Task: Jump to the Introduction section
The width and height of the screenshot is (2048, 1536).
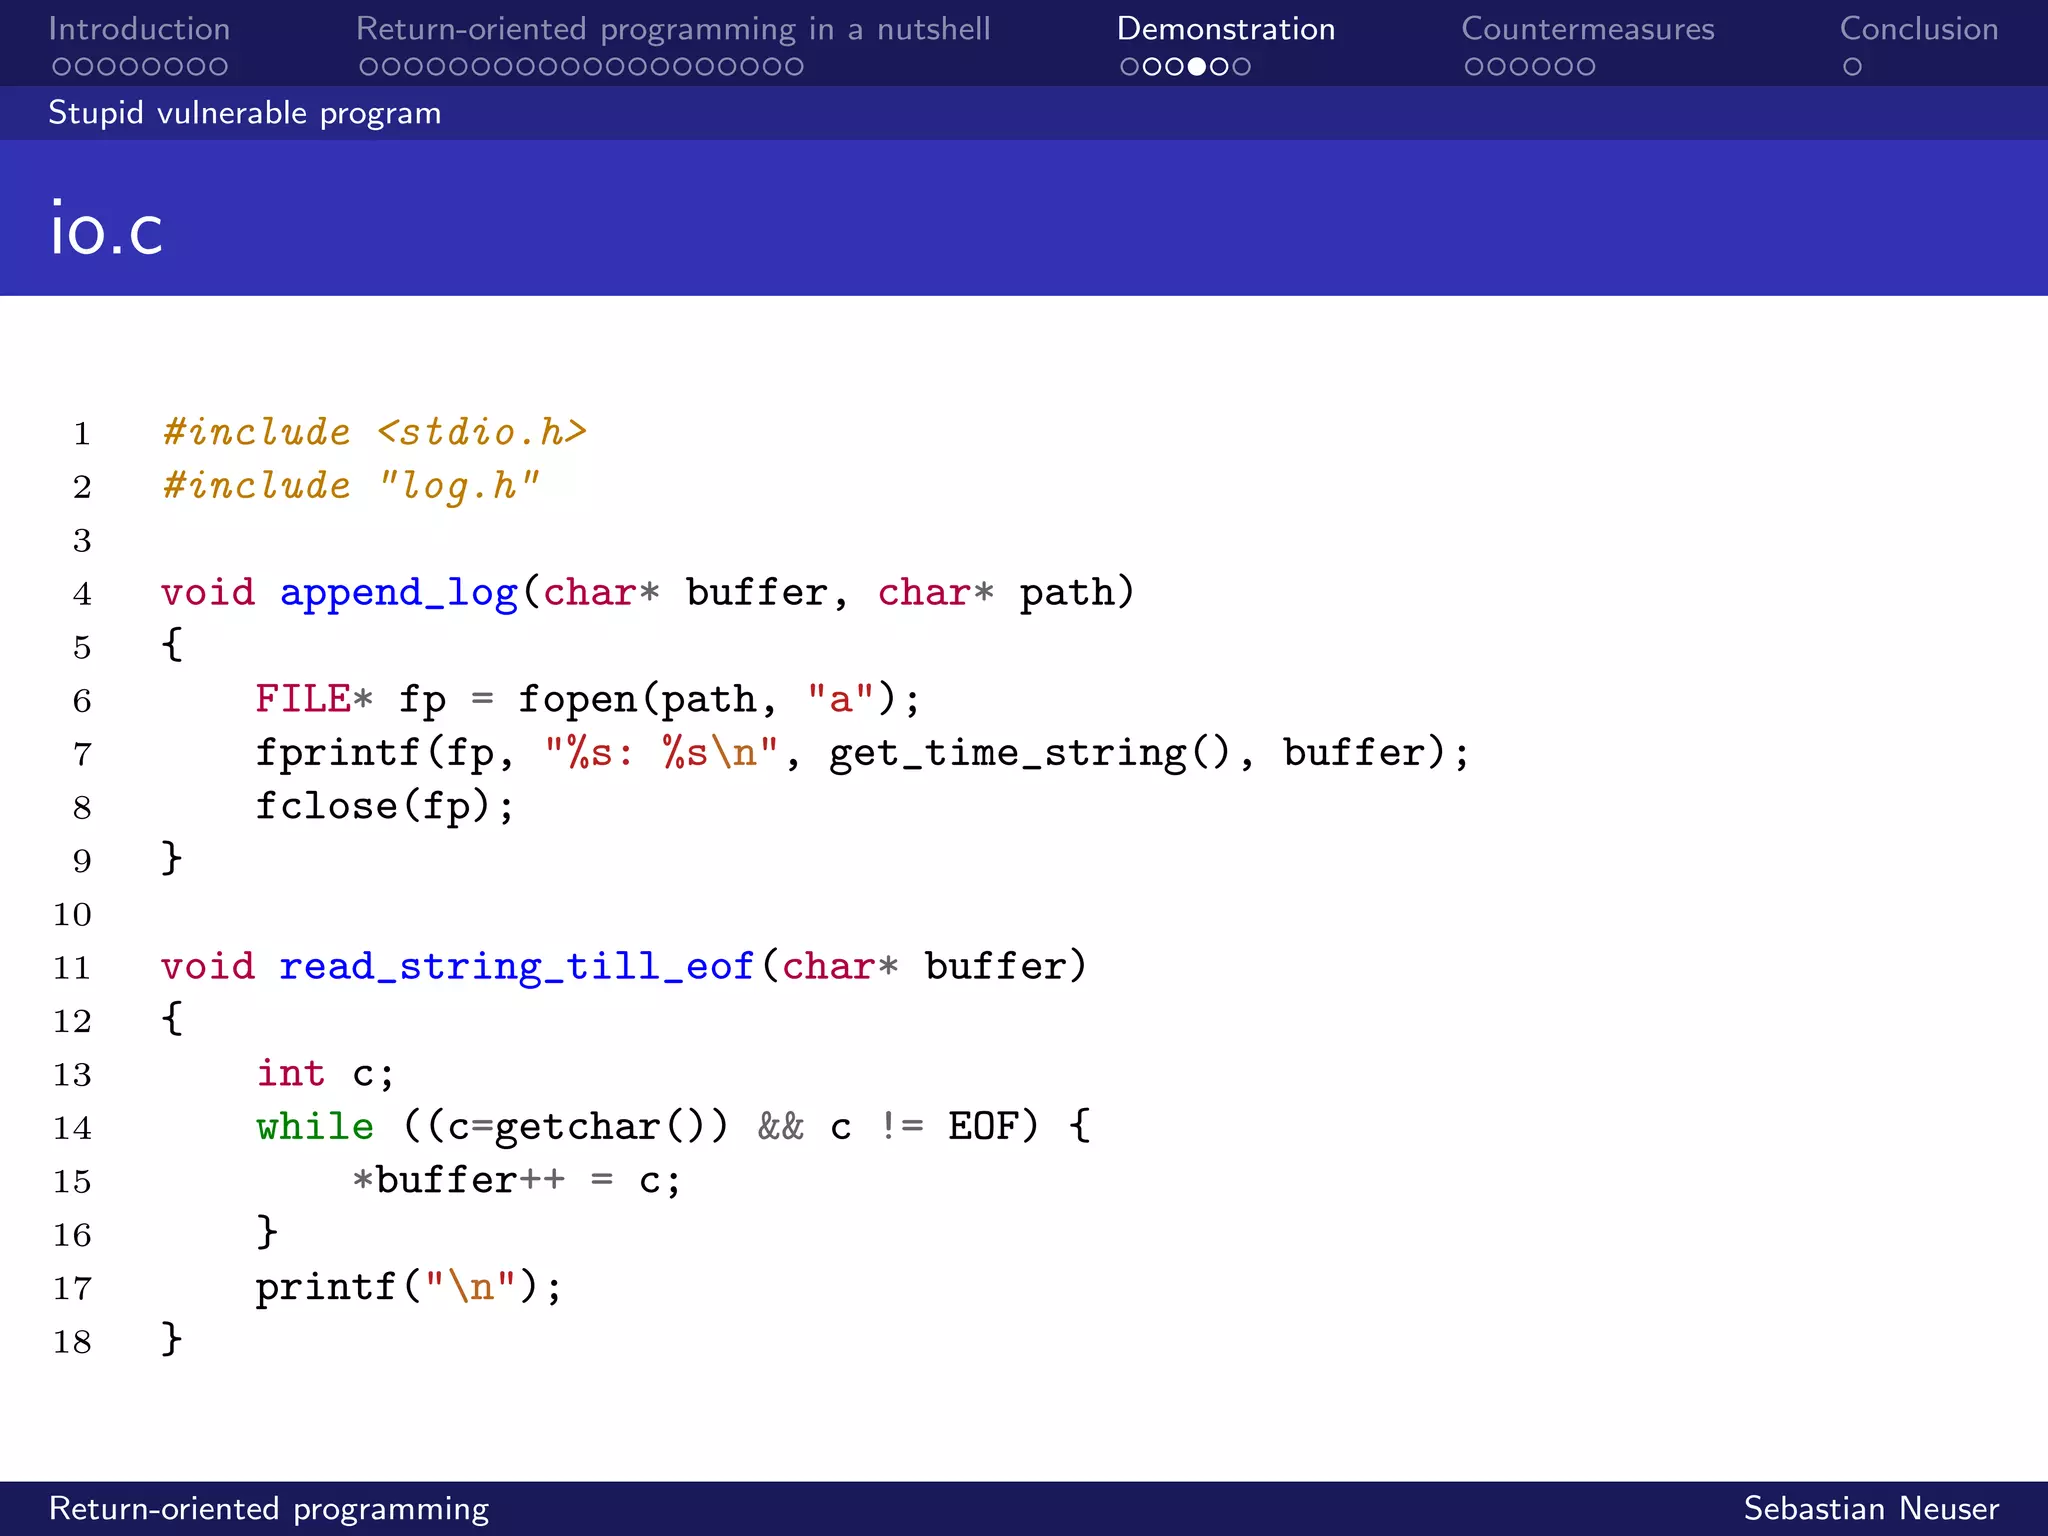Action: [x=139, y=29]
